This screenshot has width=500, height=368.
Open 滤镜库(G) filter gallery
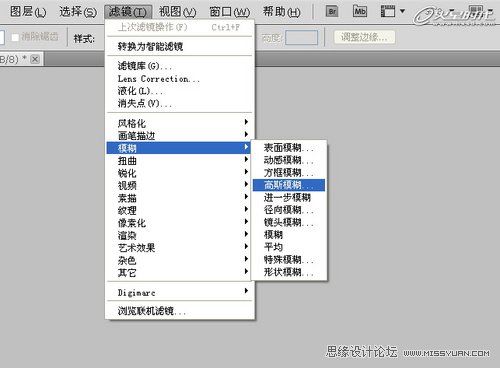click(180, 66)
